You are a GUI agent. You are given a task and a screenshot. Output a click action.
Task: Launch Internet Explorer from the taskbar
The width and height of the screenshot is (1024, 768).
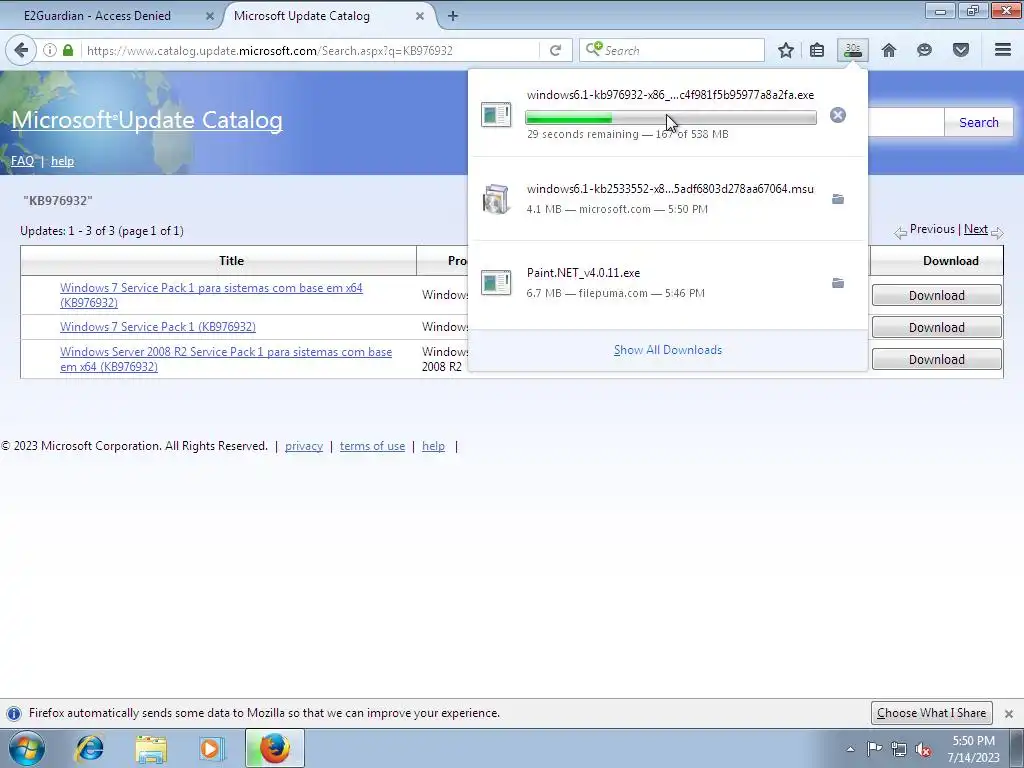[x=89, y=749]
